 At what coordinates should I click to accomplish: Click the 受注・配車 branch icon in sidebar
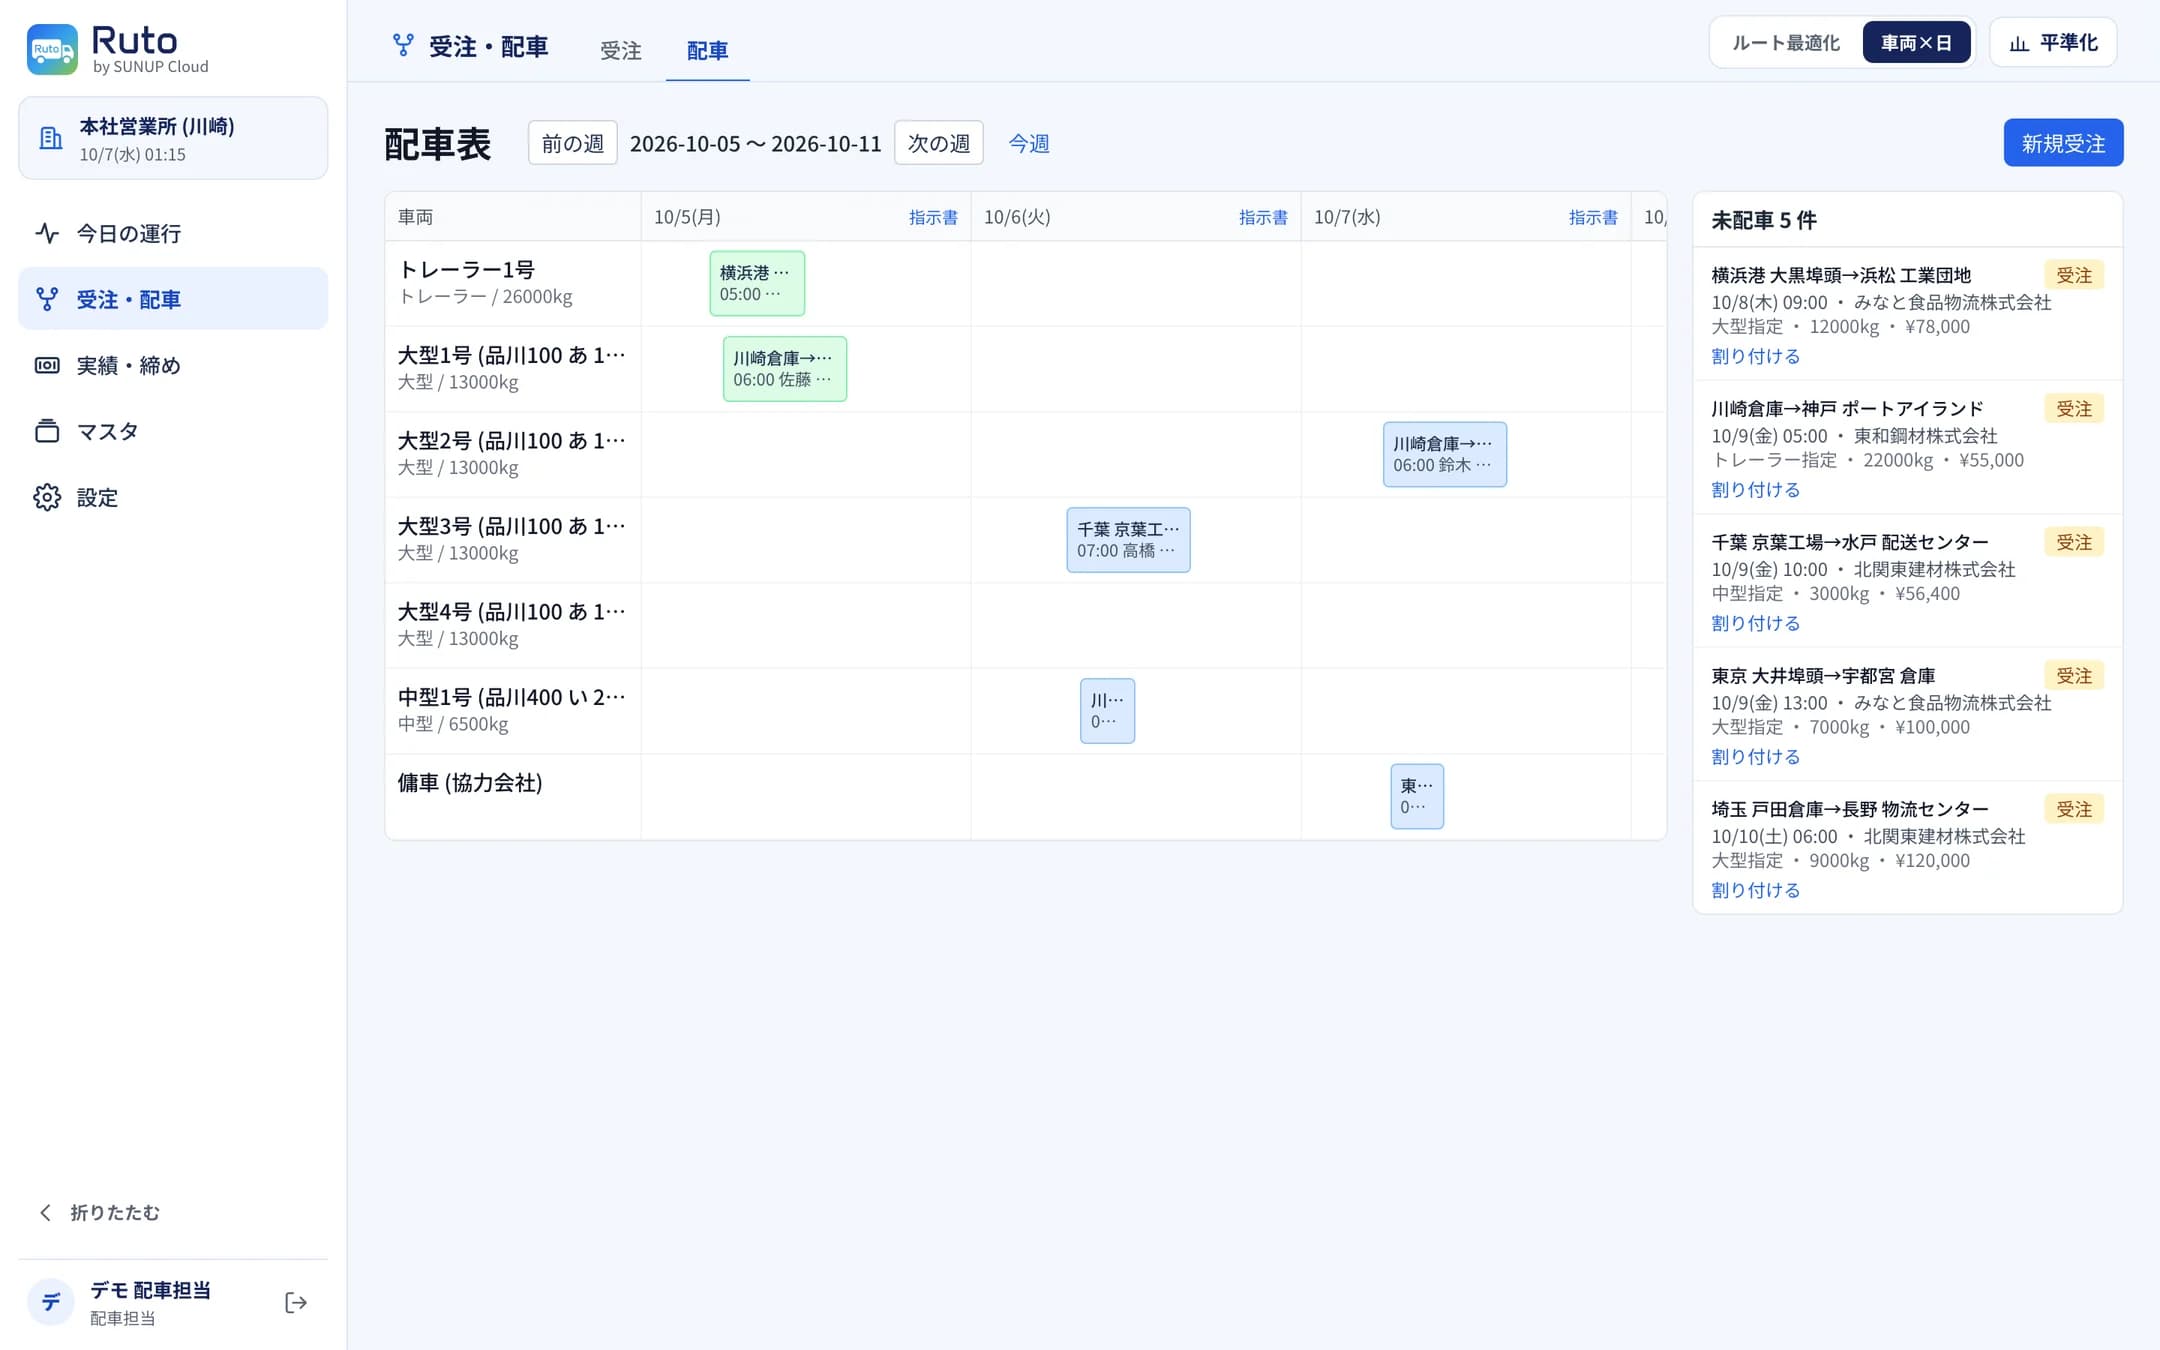pyautogui.click(x=47, y=299)
